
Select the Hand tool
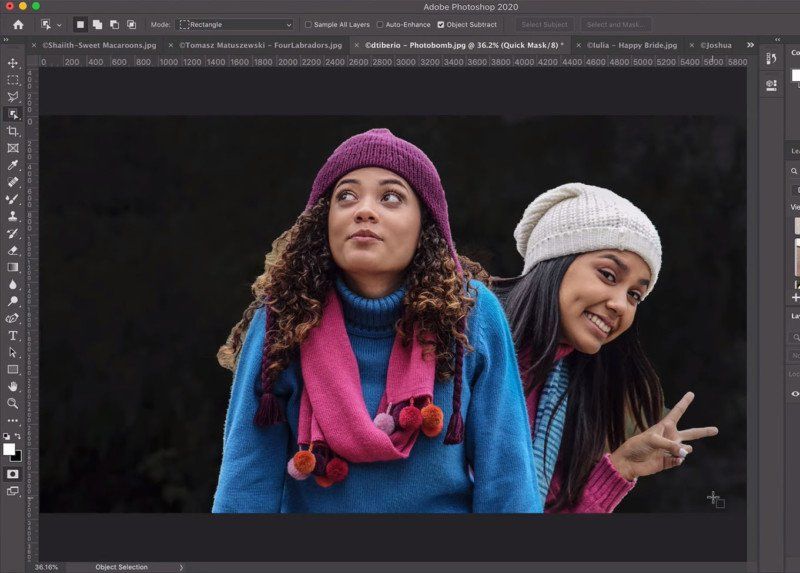tap(13, 386)
